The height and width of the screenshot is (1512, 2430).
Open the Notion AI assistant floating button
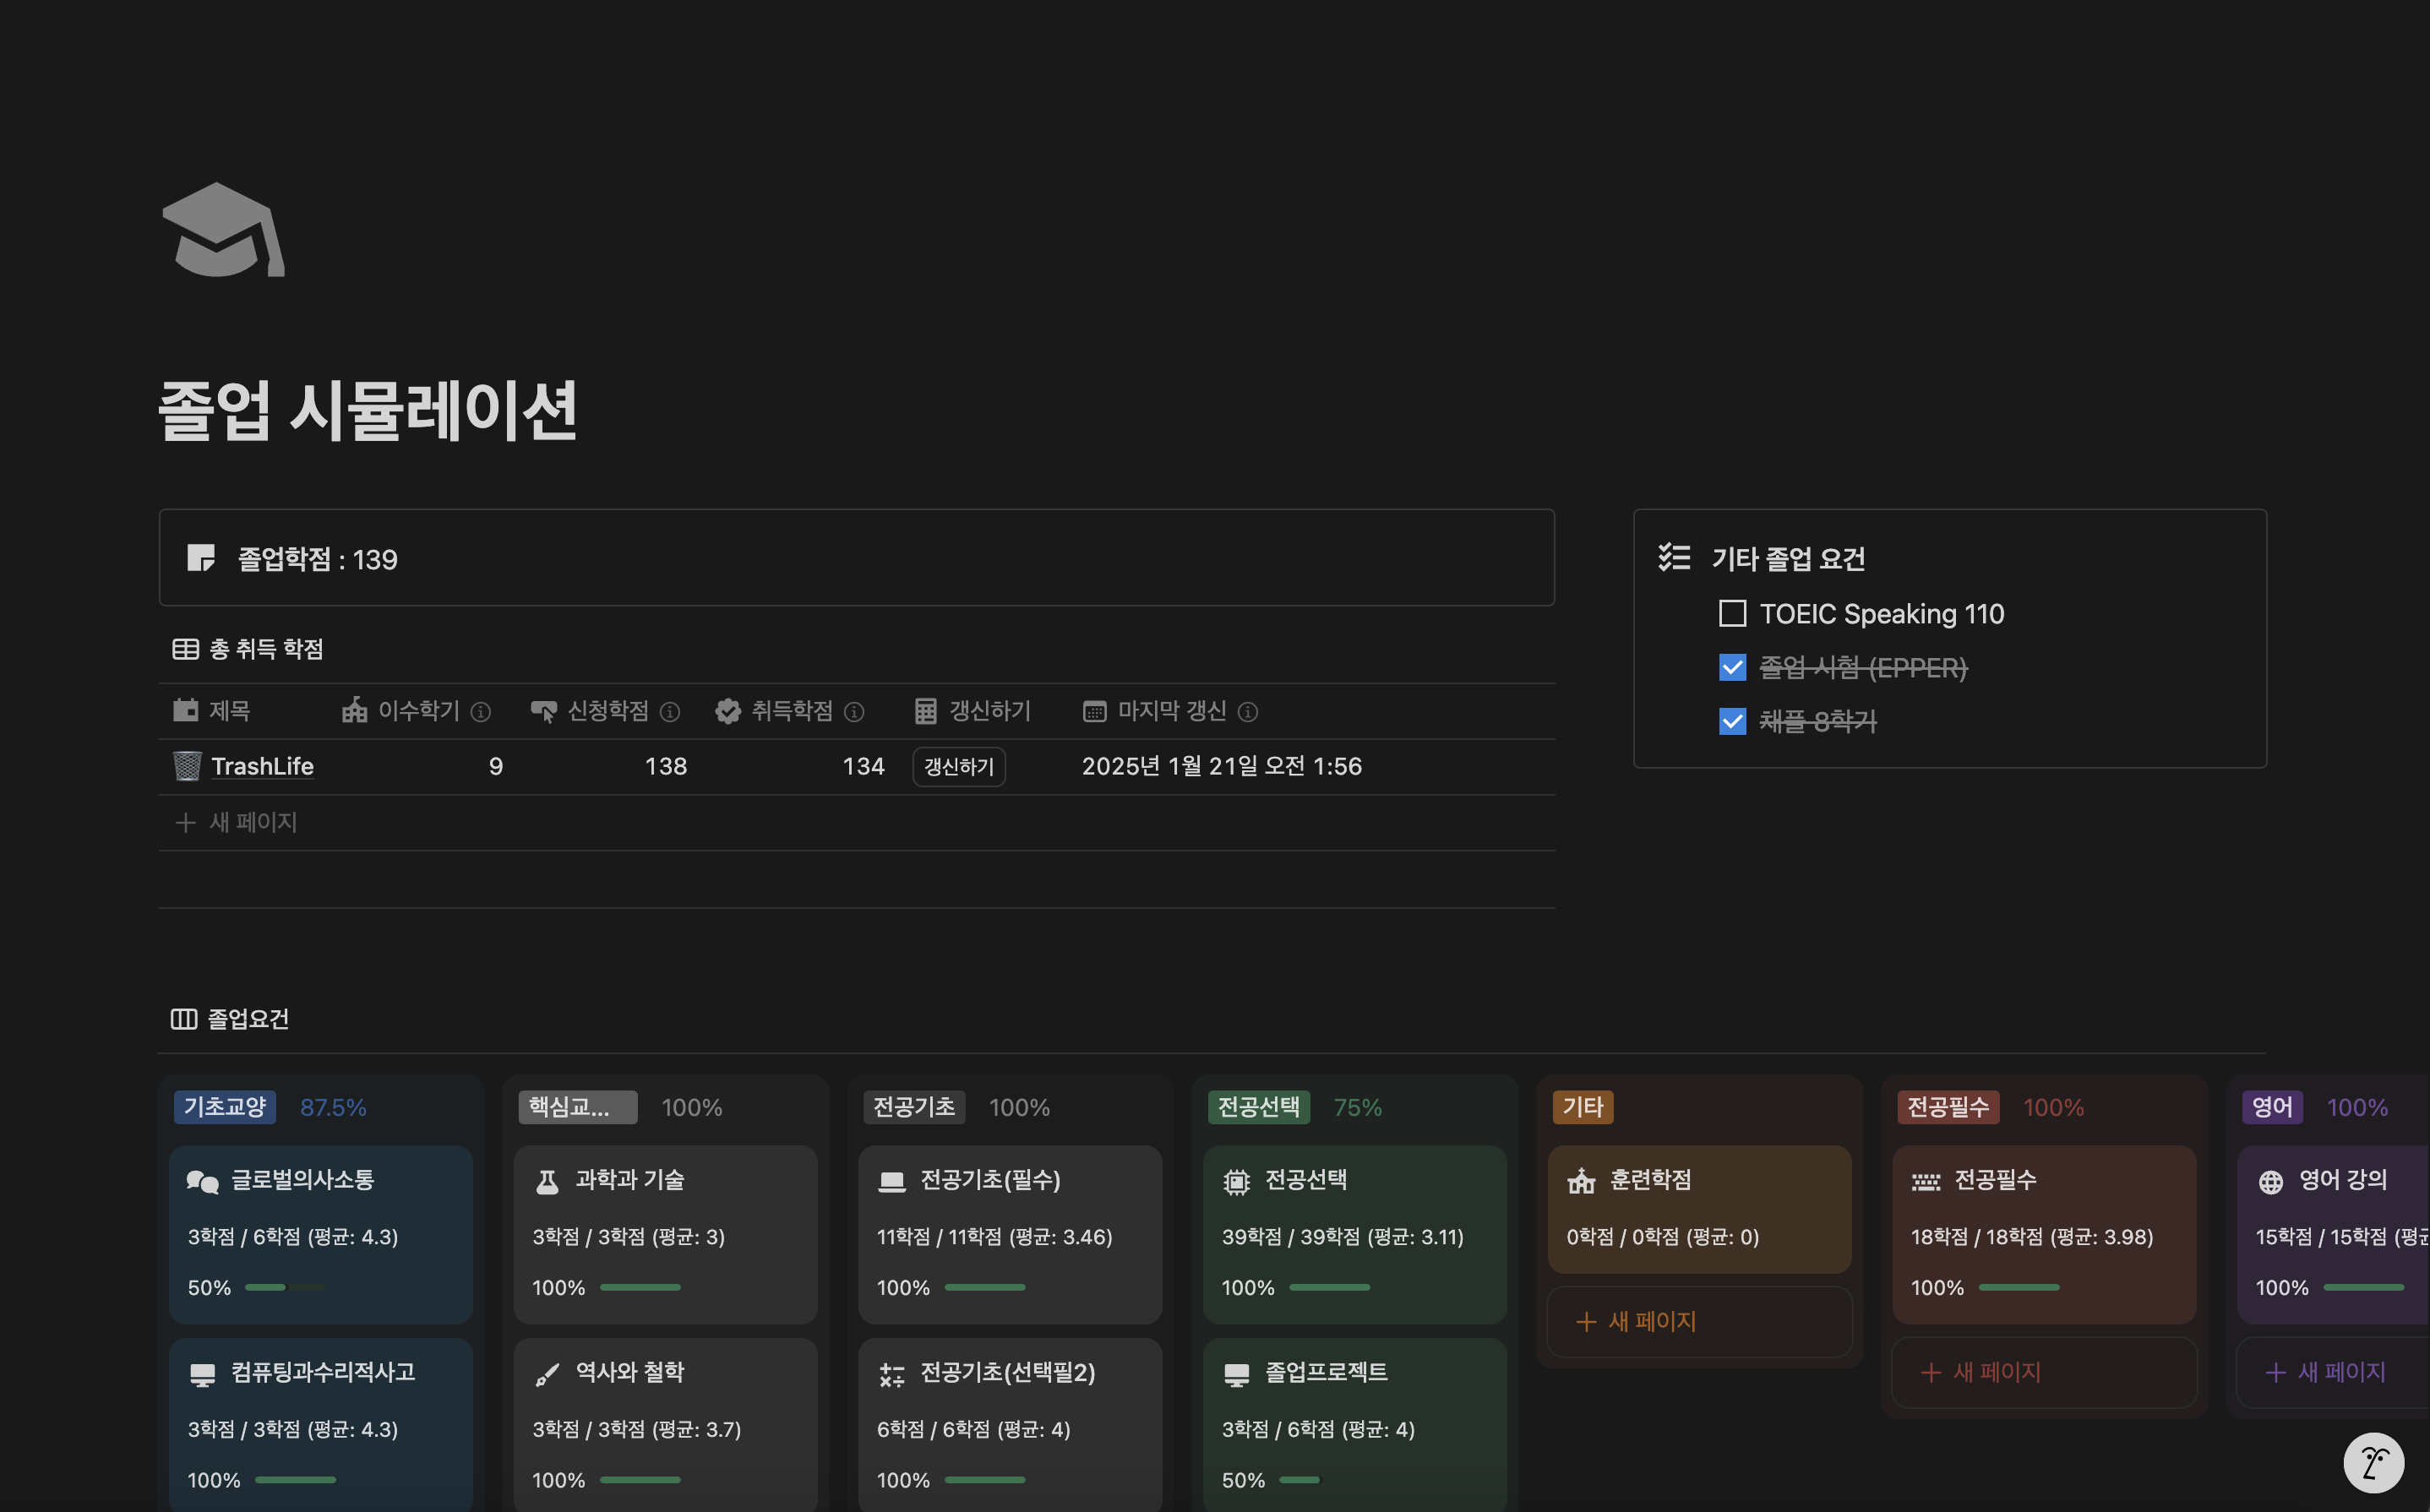pos(2373,1463)
